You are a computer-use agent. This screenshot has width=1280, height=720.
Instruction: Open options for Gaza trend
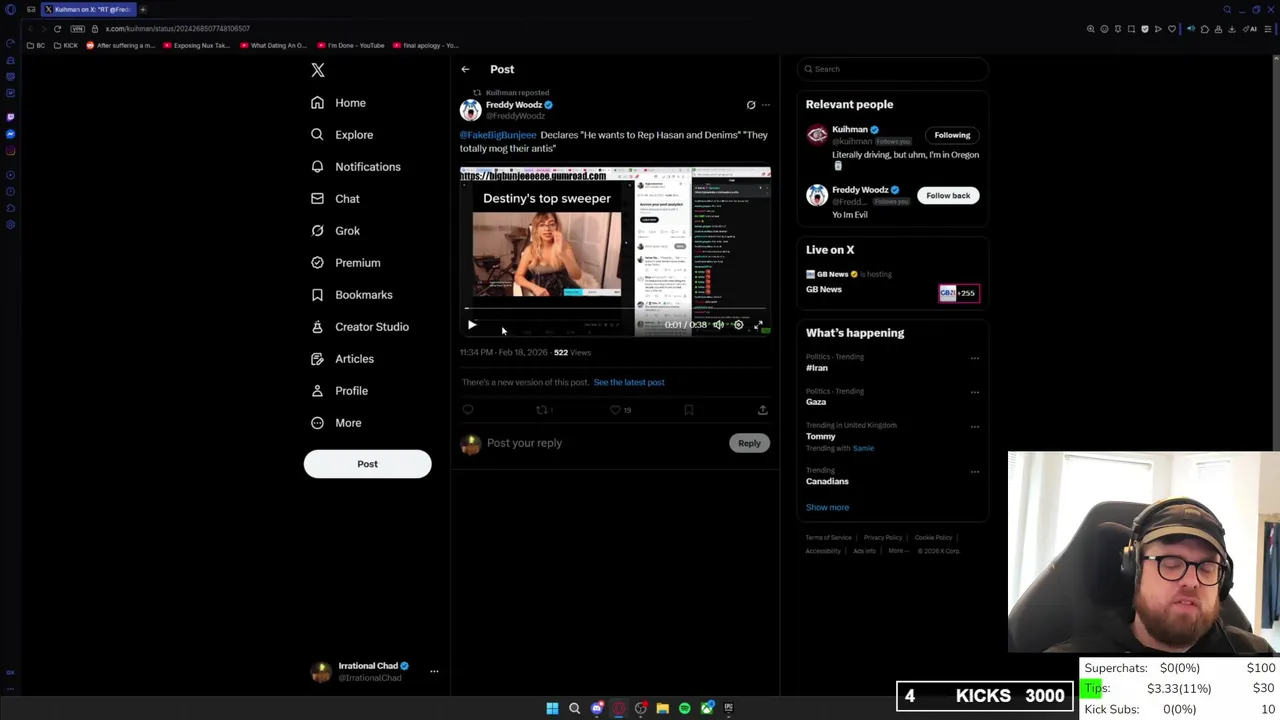coord(975,392)
